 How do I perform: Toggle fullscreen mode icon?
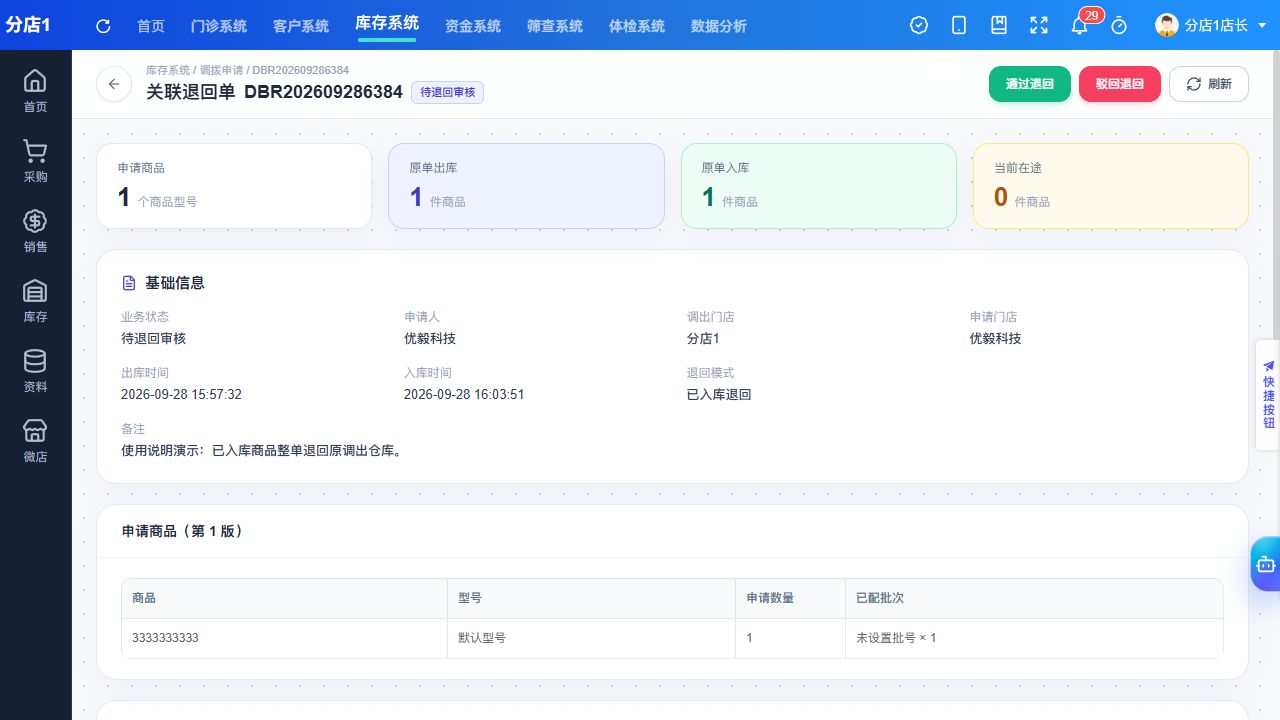point(1039,26)
